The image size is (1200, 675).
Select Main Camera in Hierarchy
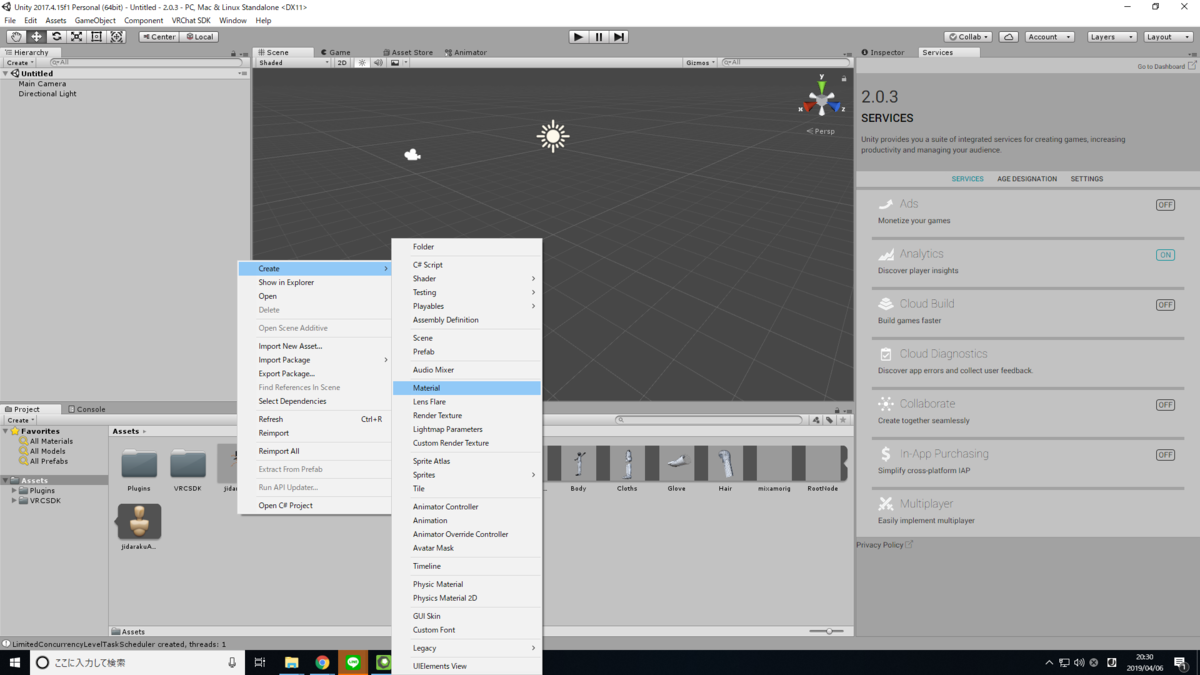42,84
